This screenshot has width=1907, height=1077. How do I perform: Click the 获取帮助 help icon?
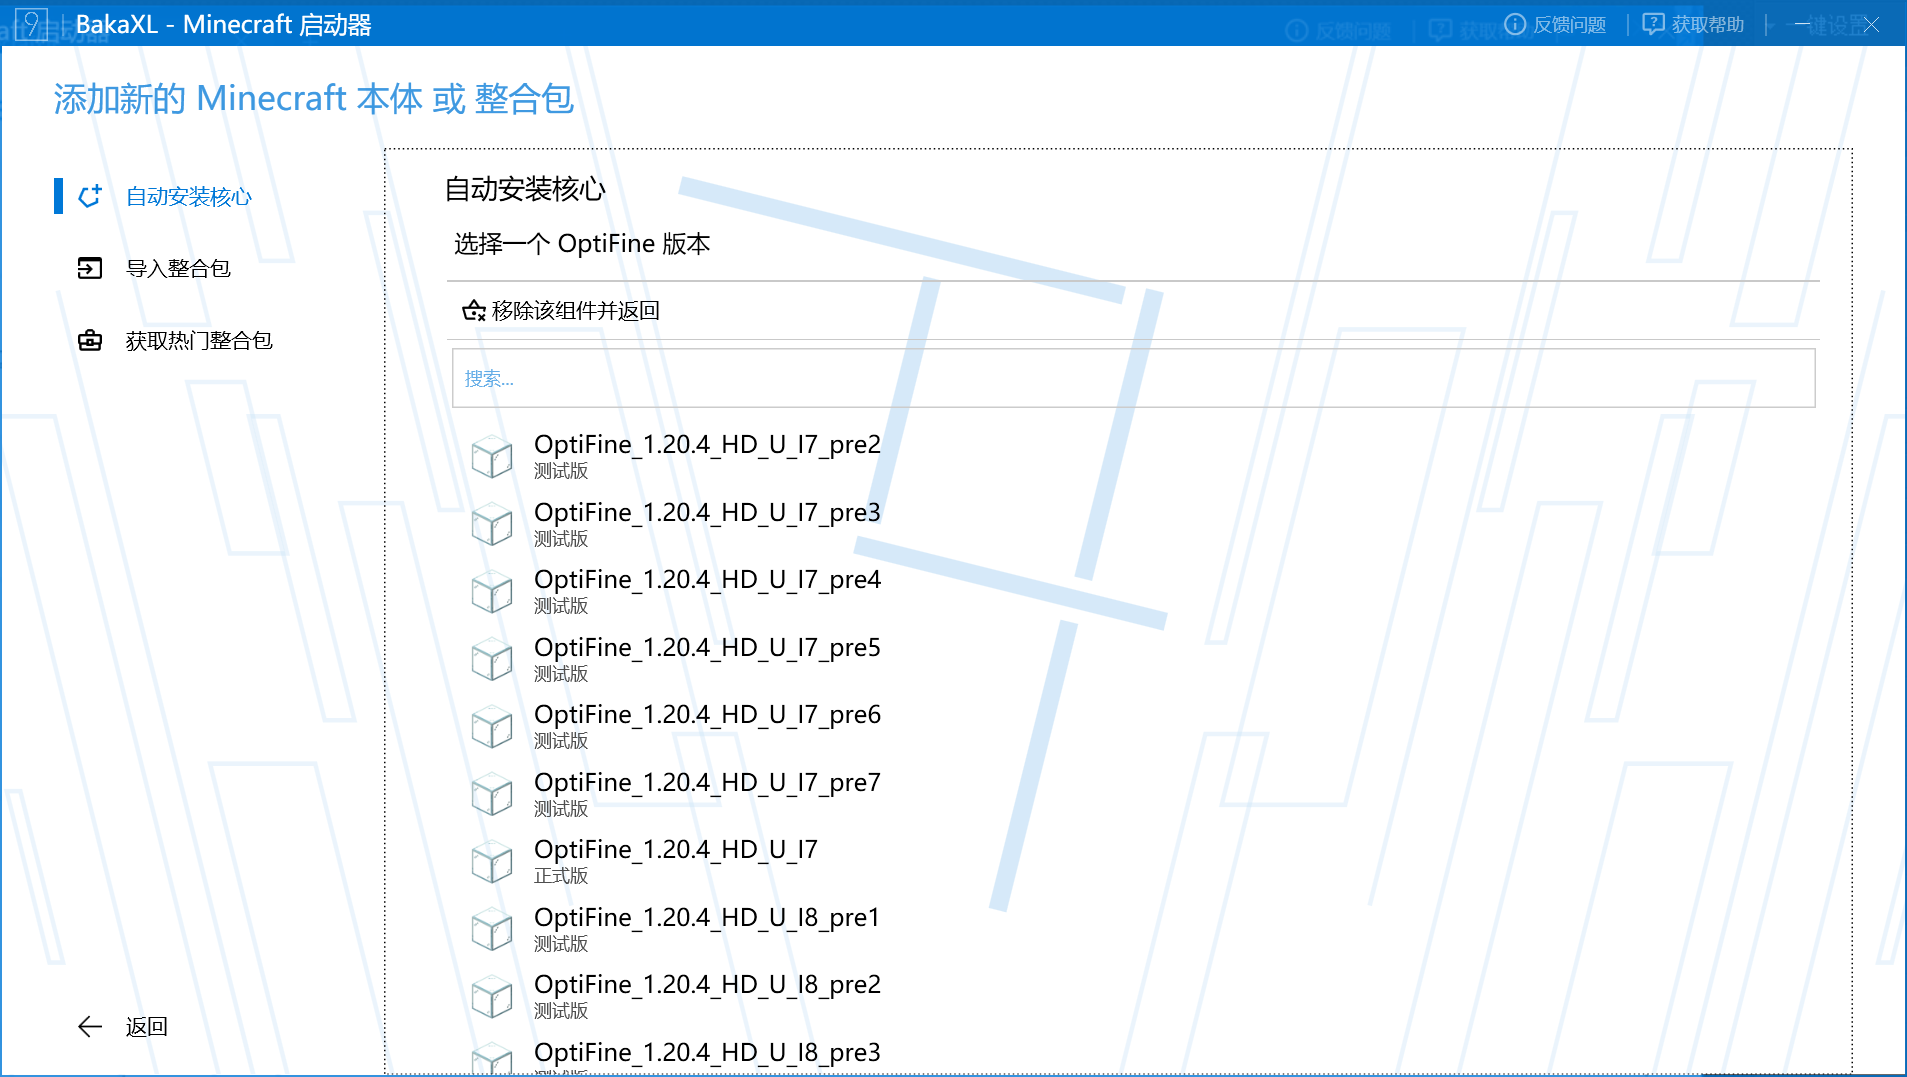pos(1654,24)
